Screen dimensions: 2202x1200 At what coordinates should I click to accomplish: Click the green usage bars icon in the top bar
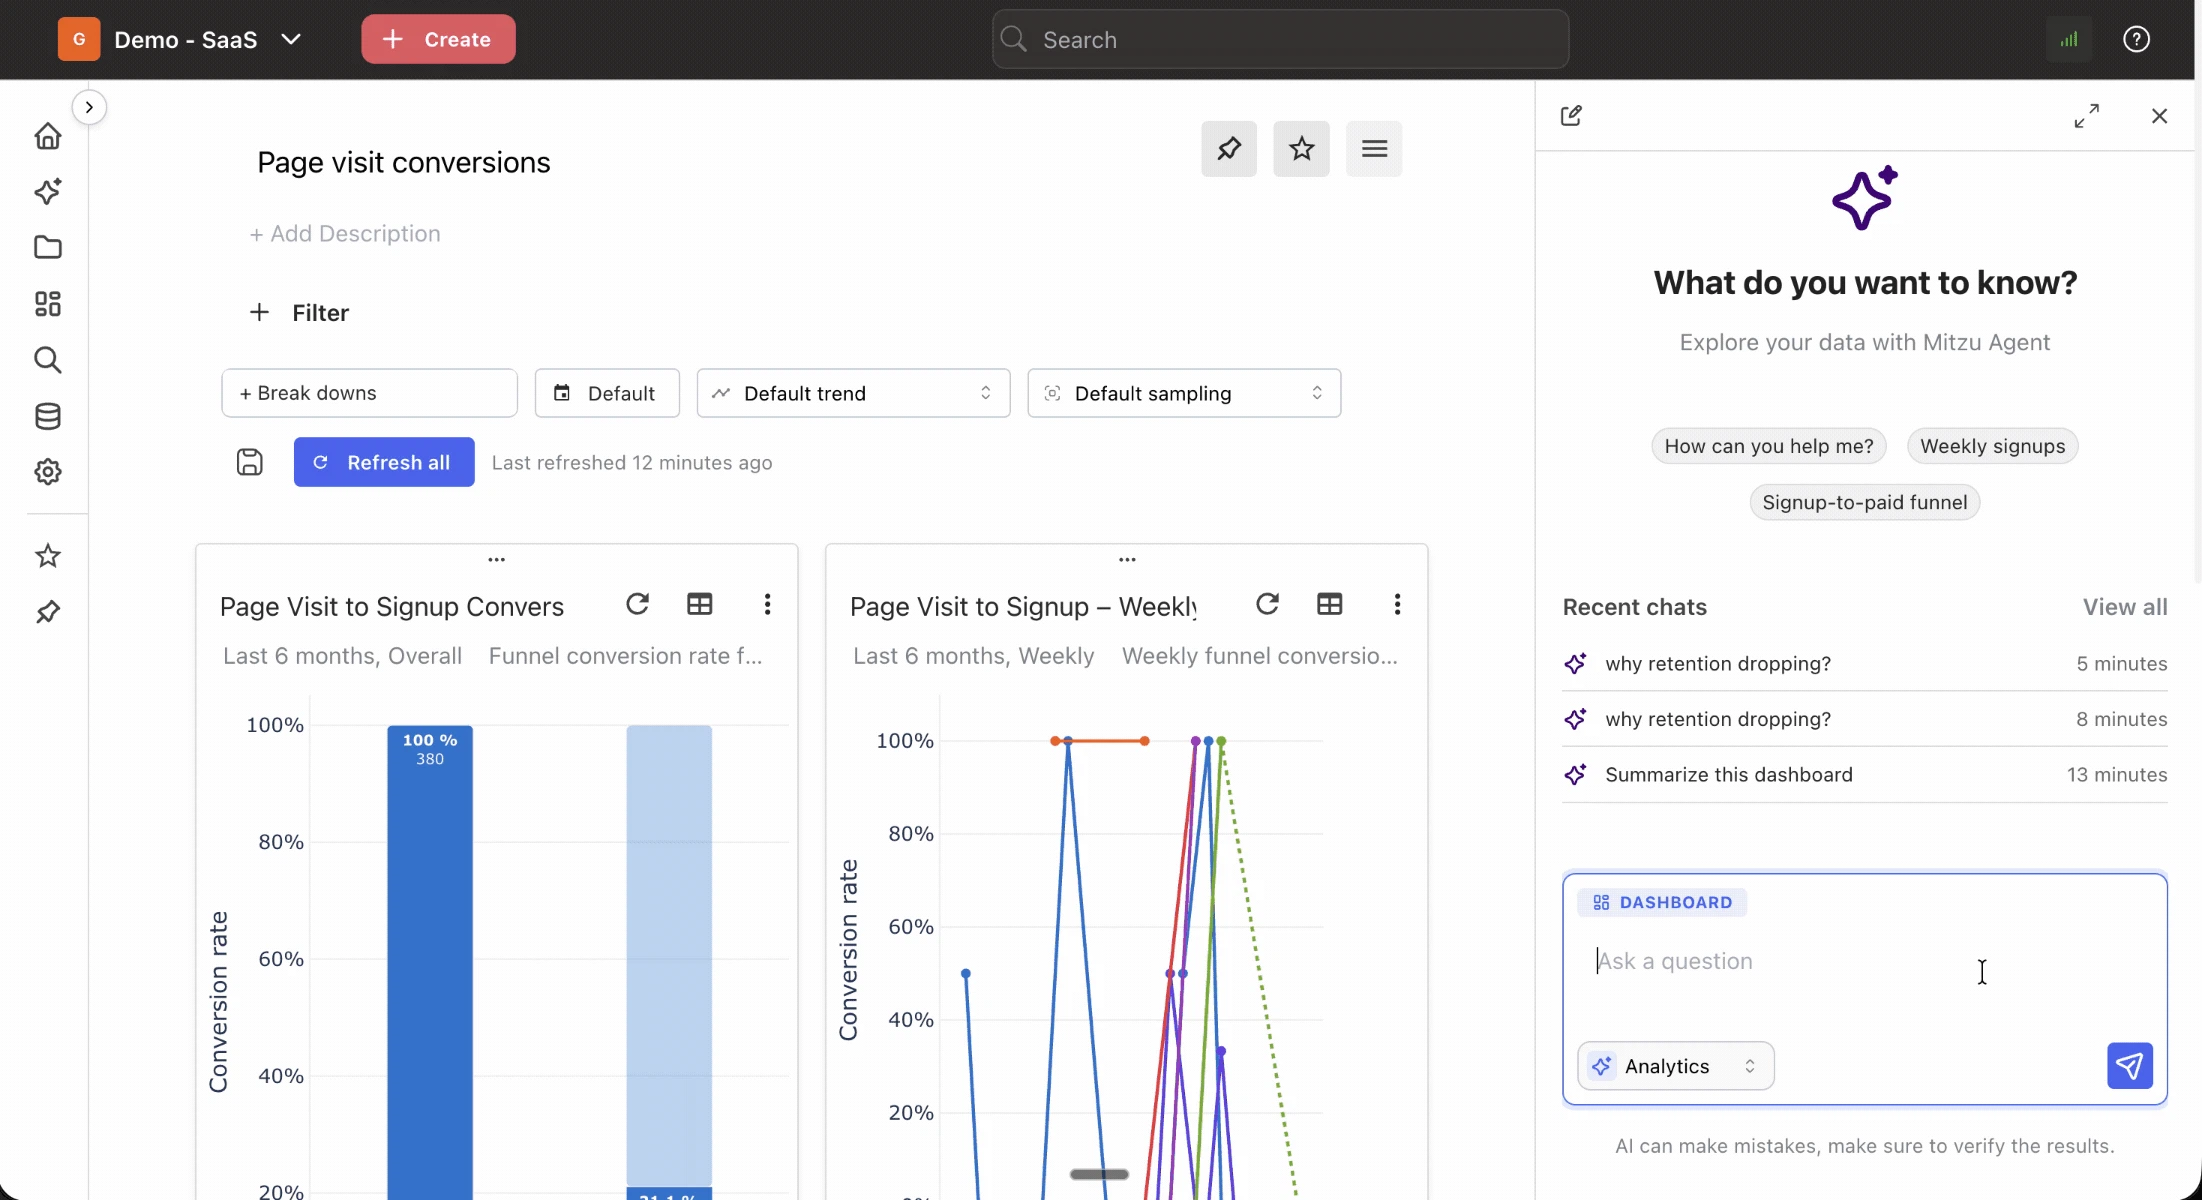(x=2068, y=39)
